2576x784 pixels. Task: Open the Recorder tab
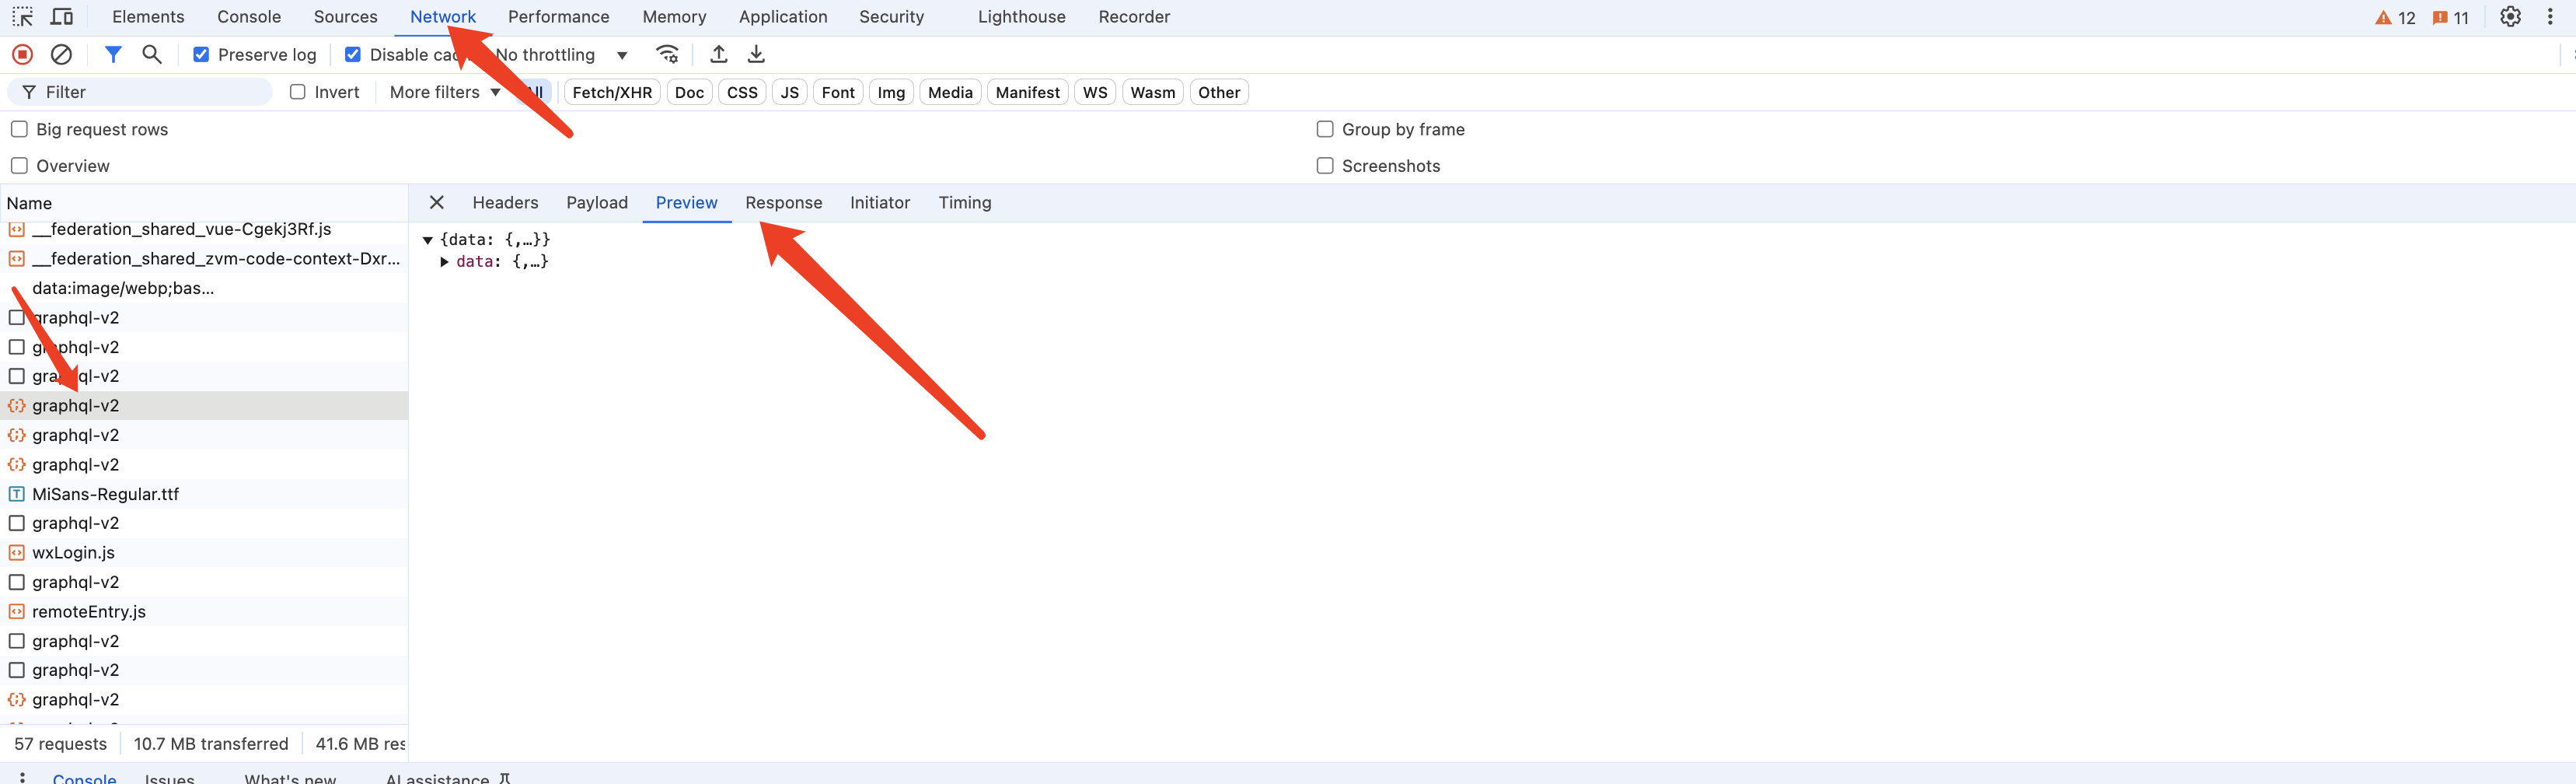(1134, 17)
